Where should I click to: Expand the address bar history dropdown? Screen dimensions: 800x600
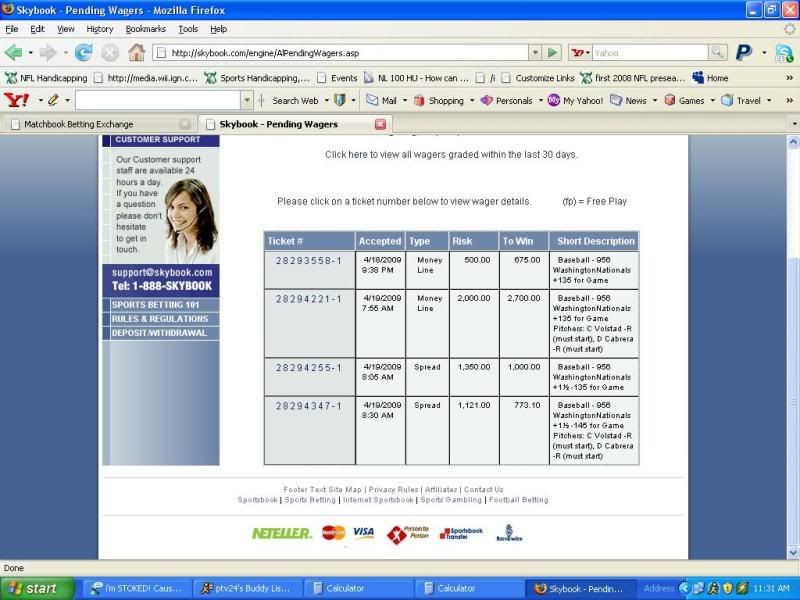pos(535,53)
